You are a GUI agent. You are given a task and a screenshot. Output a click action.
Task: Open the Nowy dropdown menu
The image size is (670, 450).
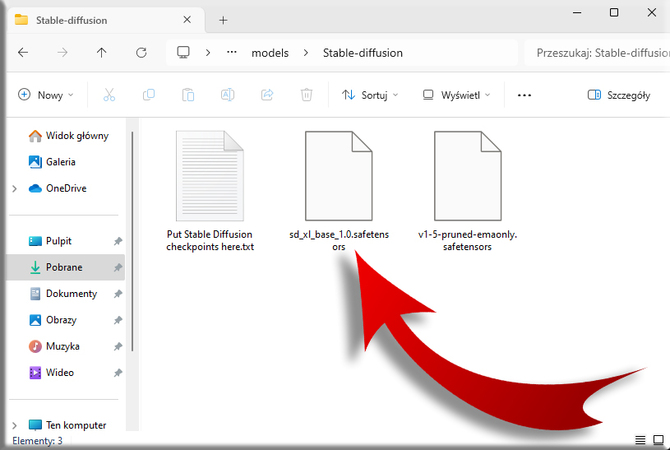click(46, 95)
